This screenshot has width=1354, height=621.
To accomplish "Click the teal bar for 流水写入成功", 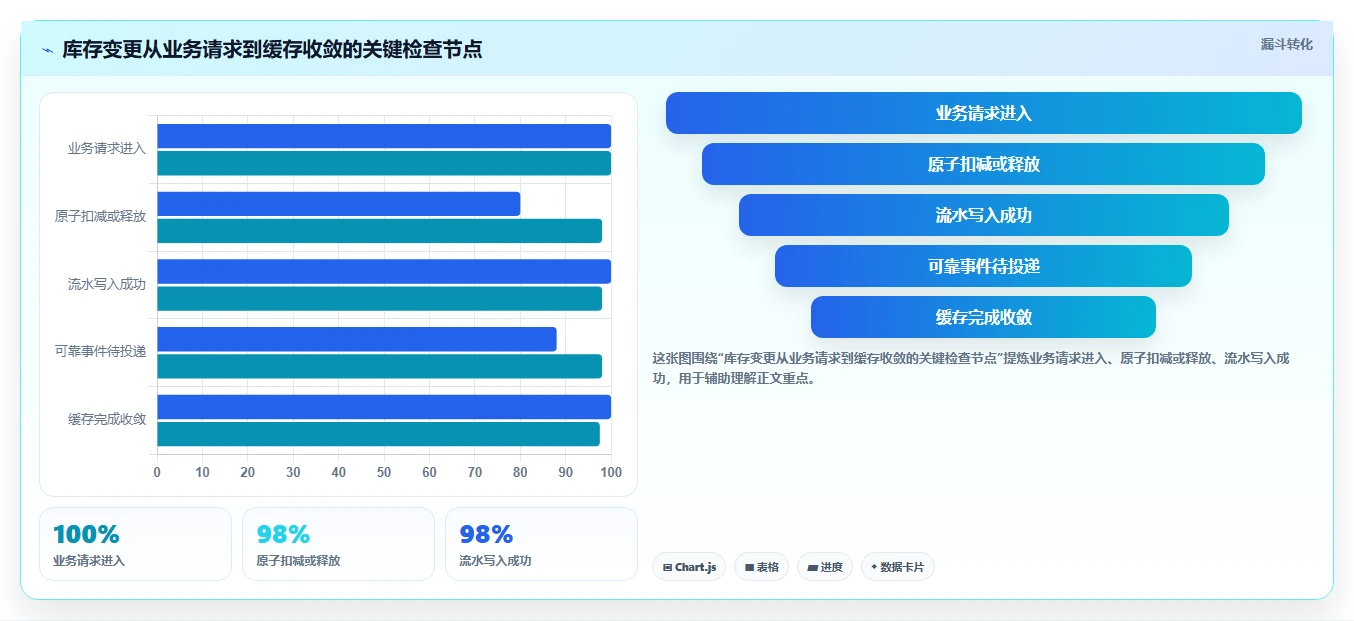I will coord(380,298).
